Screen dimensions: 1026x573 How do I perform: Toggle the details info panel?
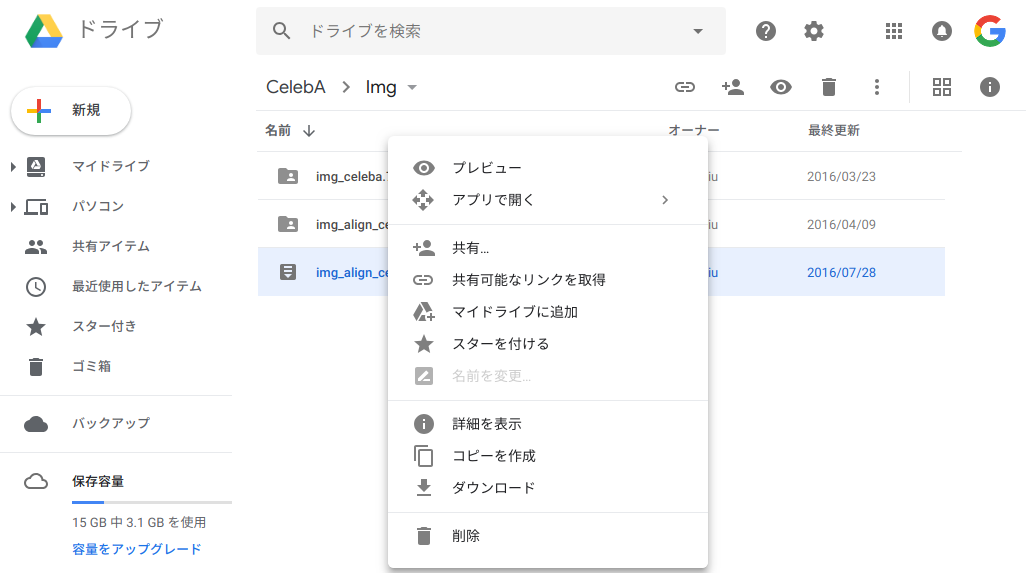990,87
